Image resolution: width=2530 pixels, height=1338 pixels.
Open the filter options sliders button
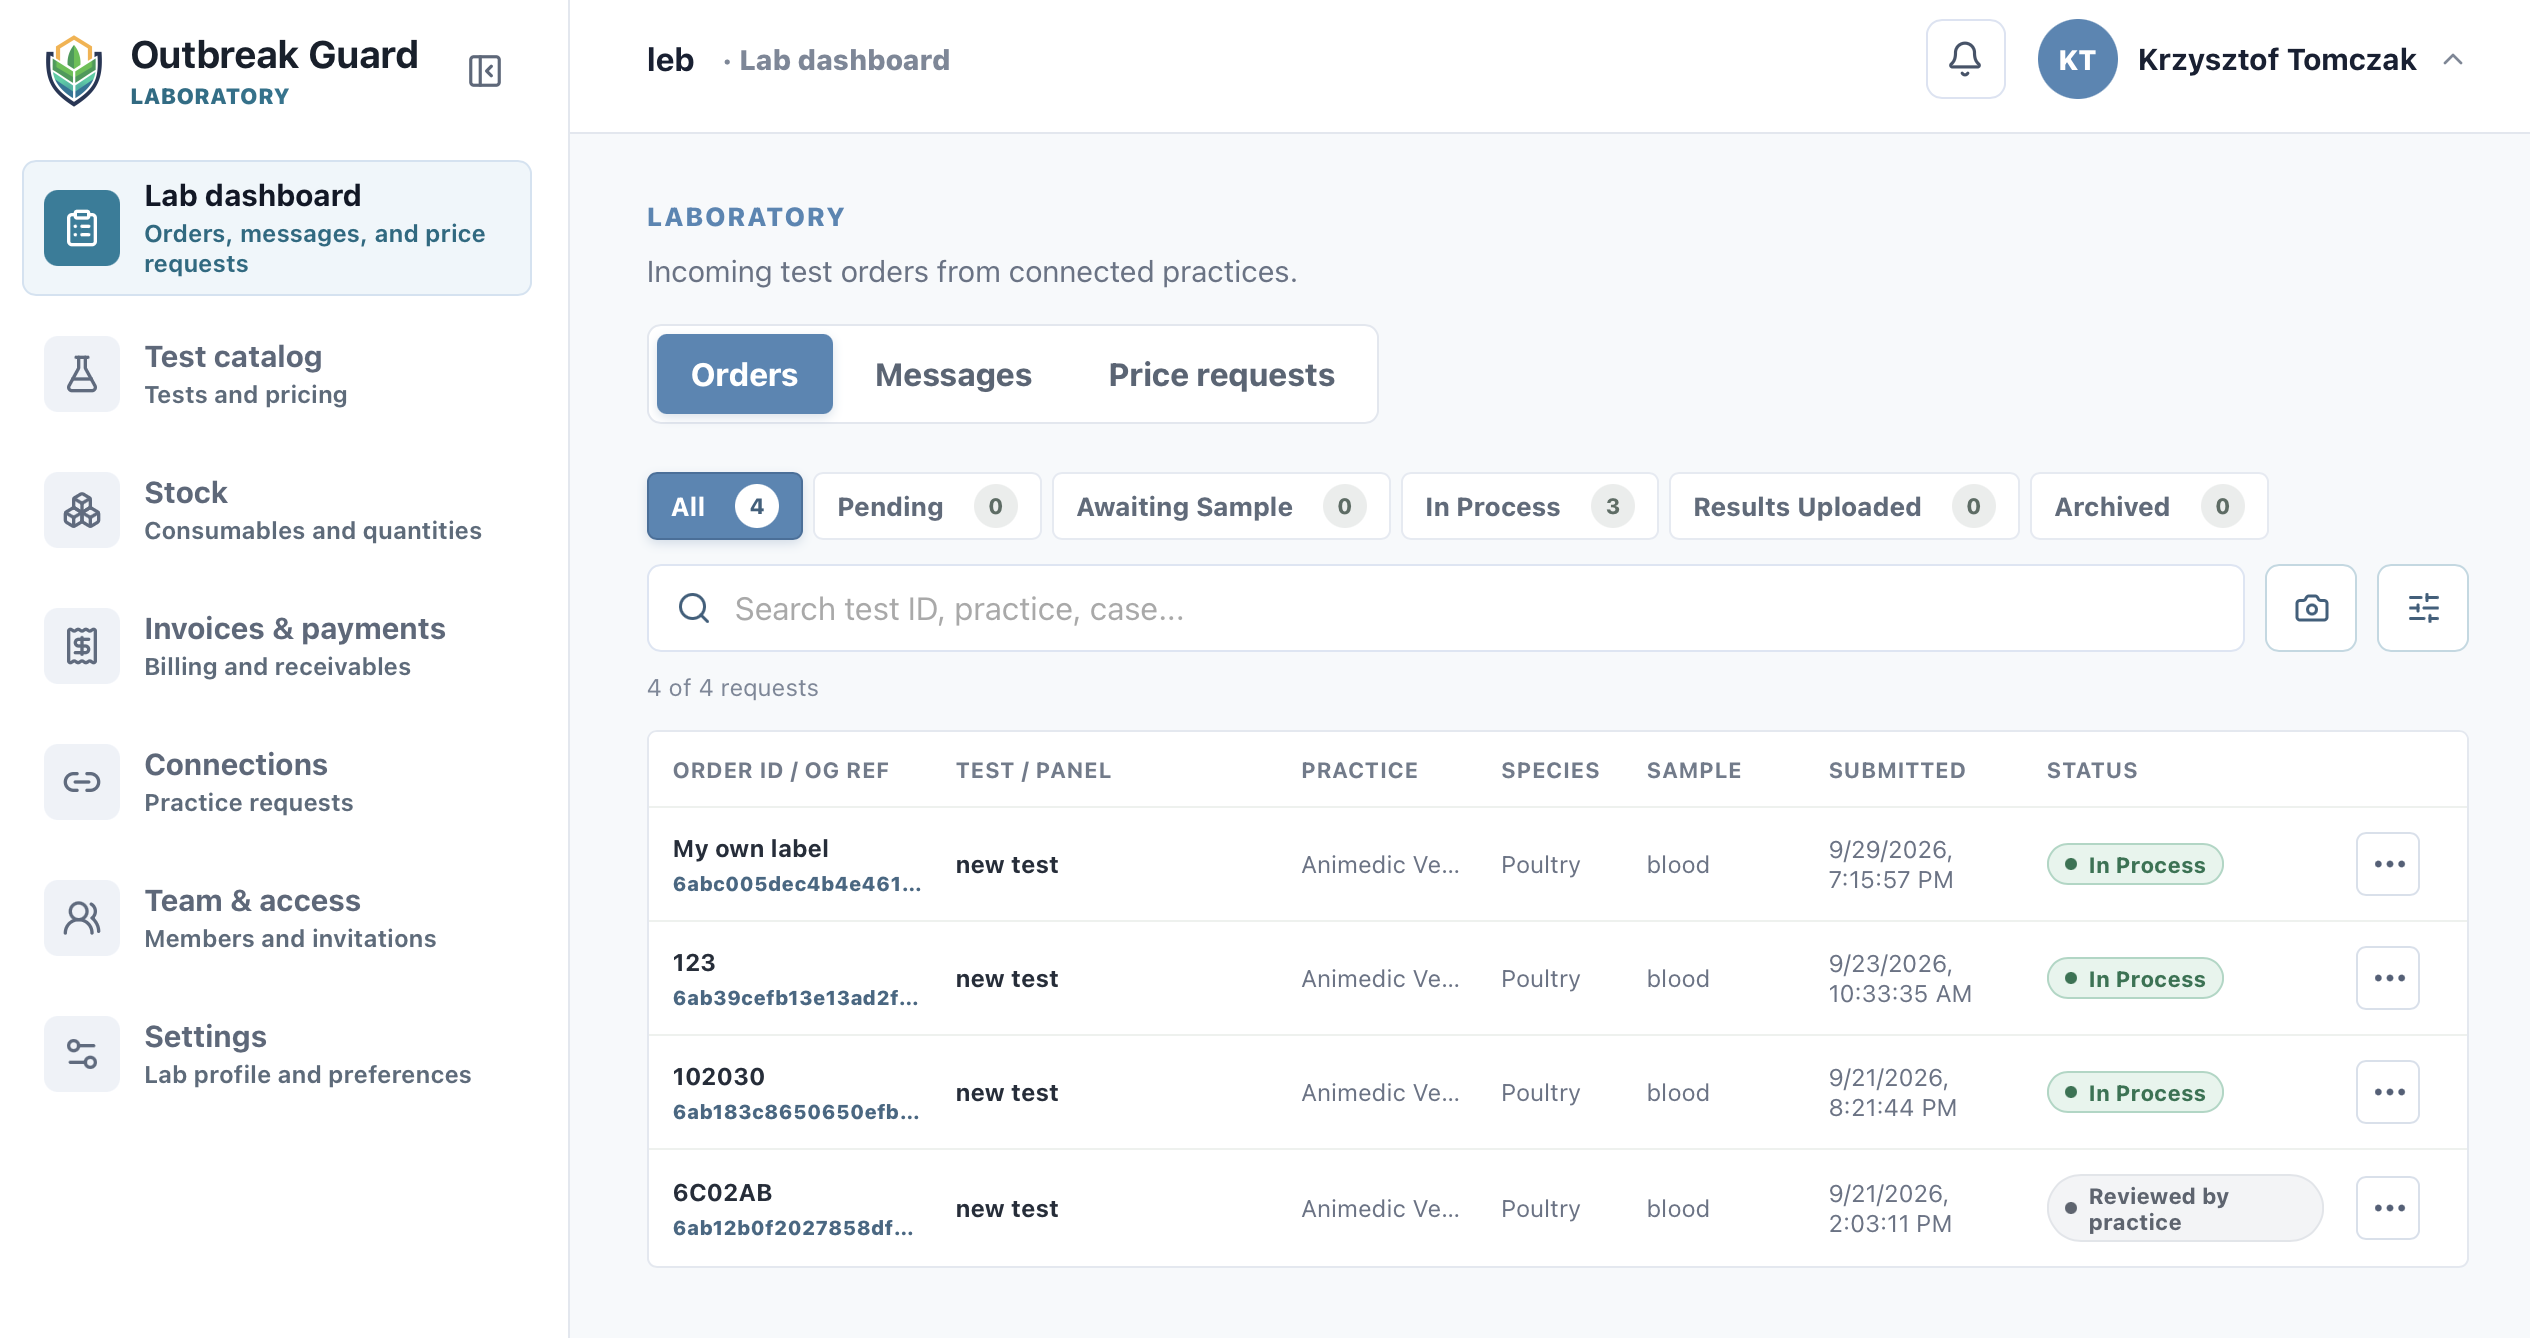click(2423, 608)
